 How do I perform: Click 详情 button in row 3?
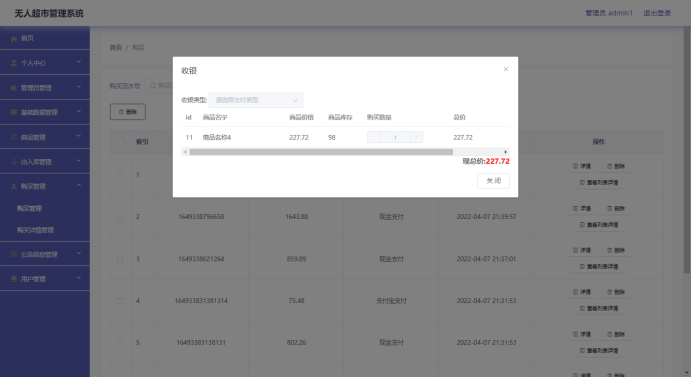[x=582, y=250]
